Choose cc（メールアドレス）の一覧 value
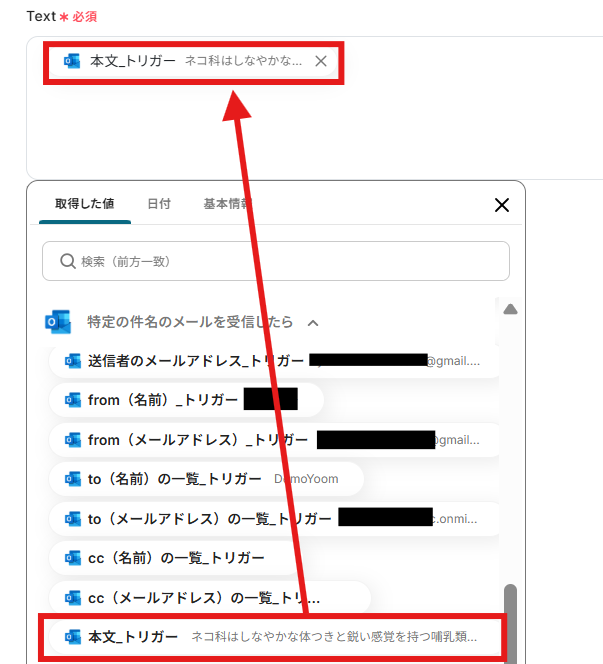The height and width of the screenshot is (664, 603). tap(210, 598)
